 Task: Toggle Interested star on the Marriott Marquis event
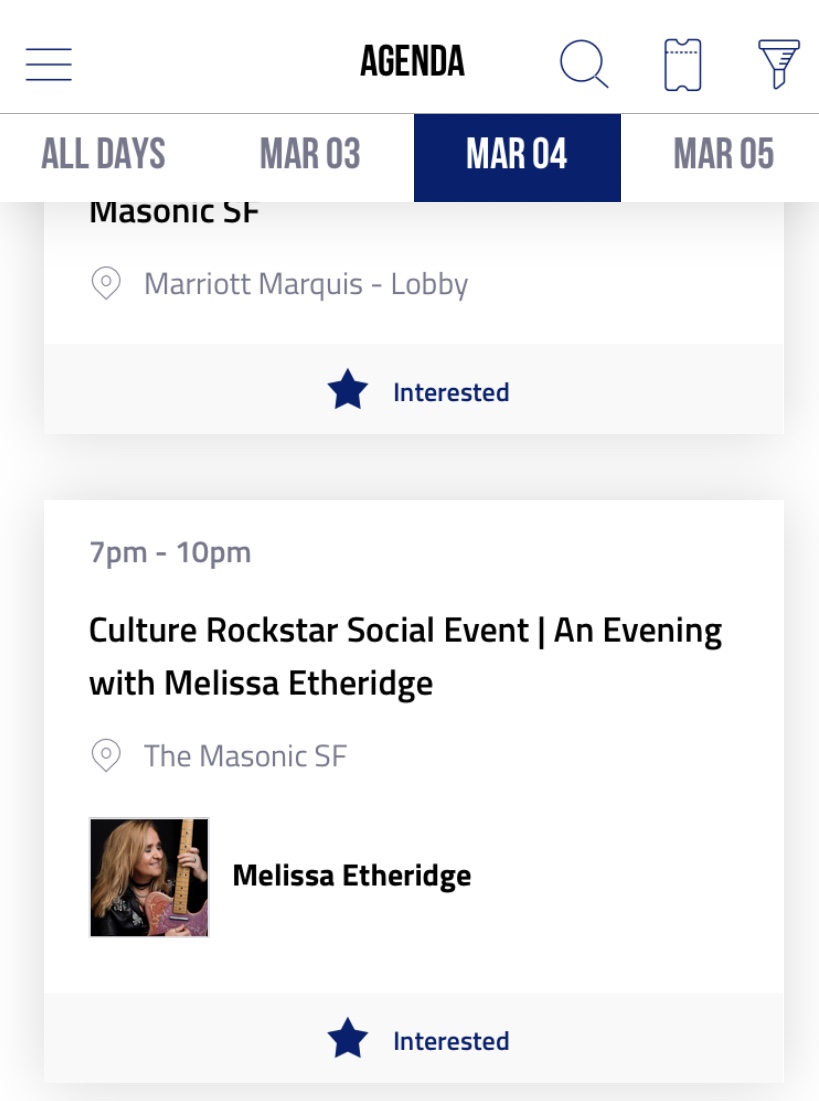point(348,391)
